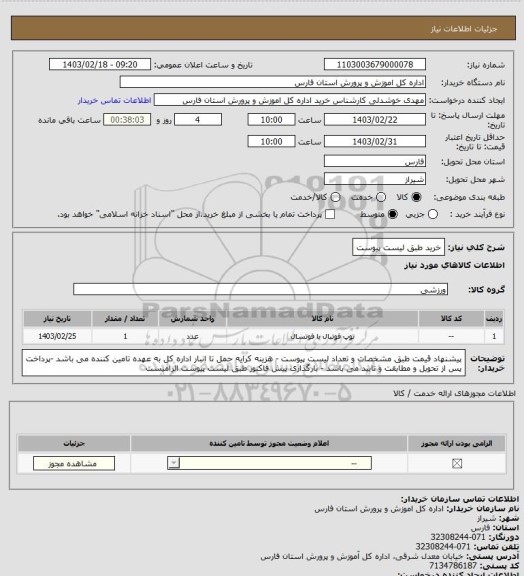Image resolution: width=524 pixels, height=576 pixels.
Task: Click the response deadline date 1403/02/22
Action: pos(375,119)
